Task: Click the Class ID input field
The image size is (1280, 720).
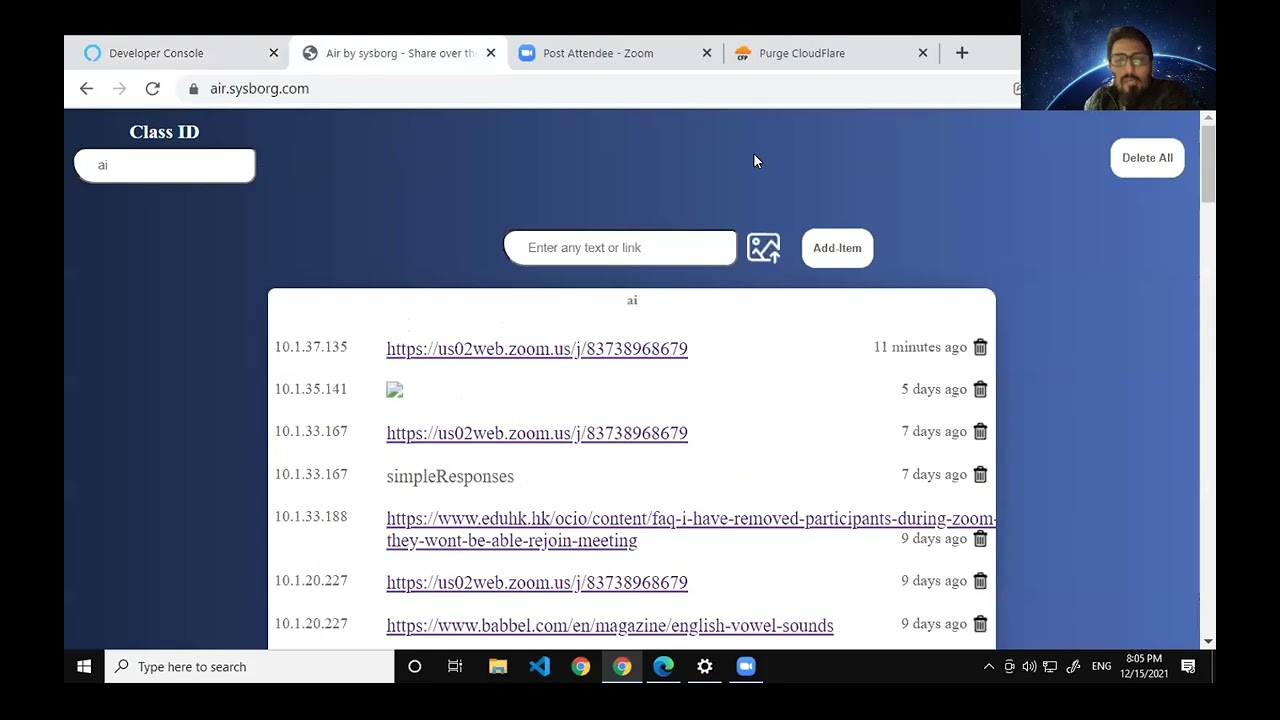Action: (165, 165)
